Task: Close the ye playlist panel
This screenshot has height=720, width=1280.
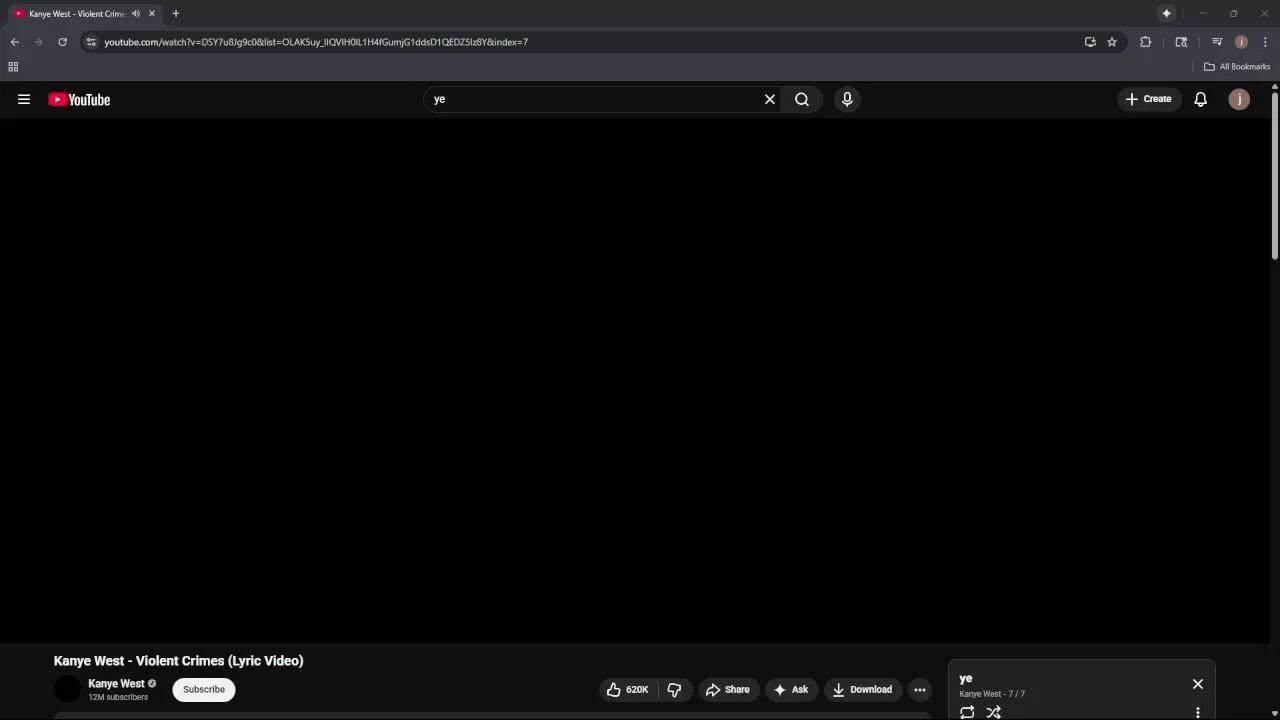Action: tap(1198, 684)
